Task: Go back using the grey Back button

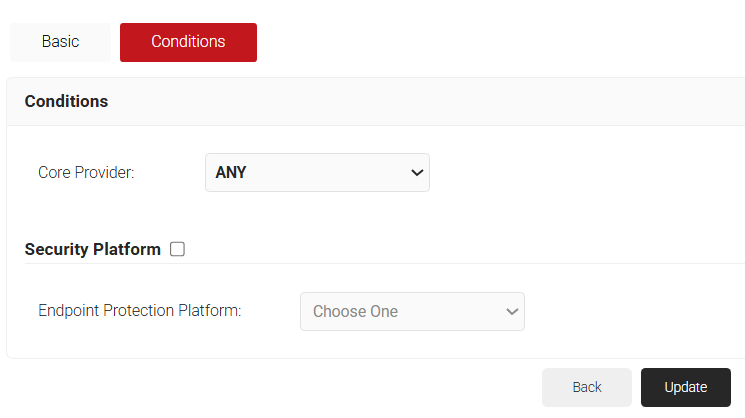Action: (x=587, y=387)
